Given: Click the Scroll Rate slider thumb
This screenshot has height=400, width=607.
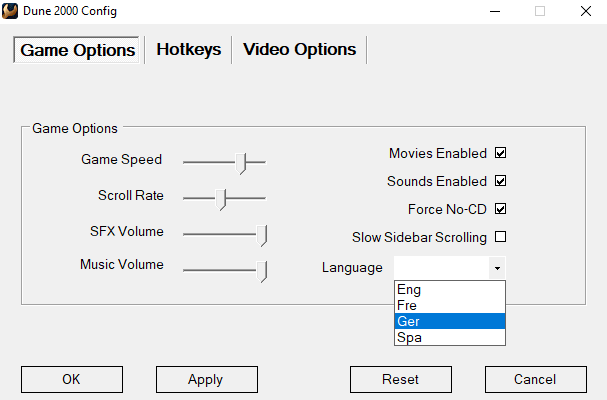Looking at the screenshot, I should pos(223,197).
